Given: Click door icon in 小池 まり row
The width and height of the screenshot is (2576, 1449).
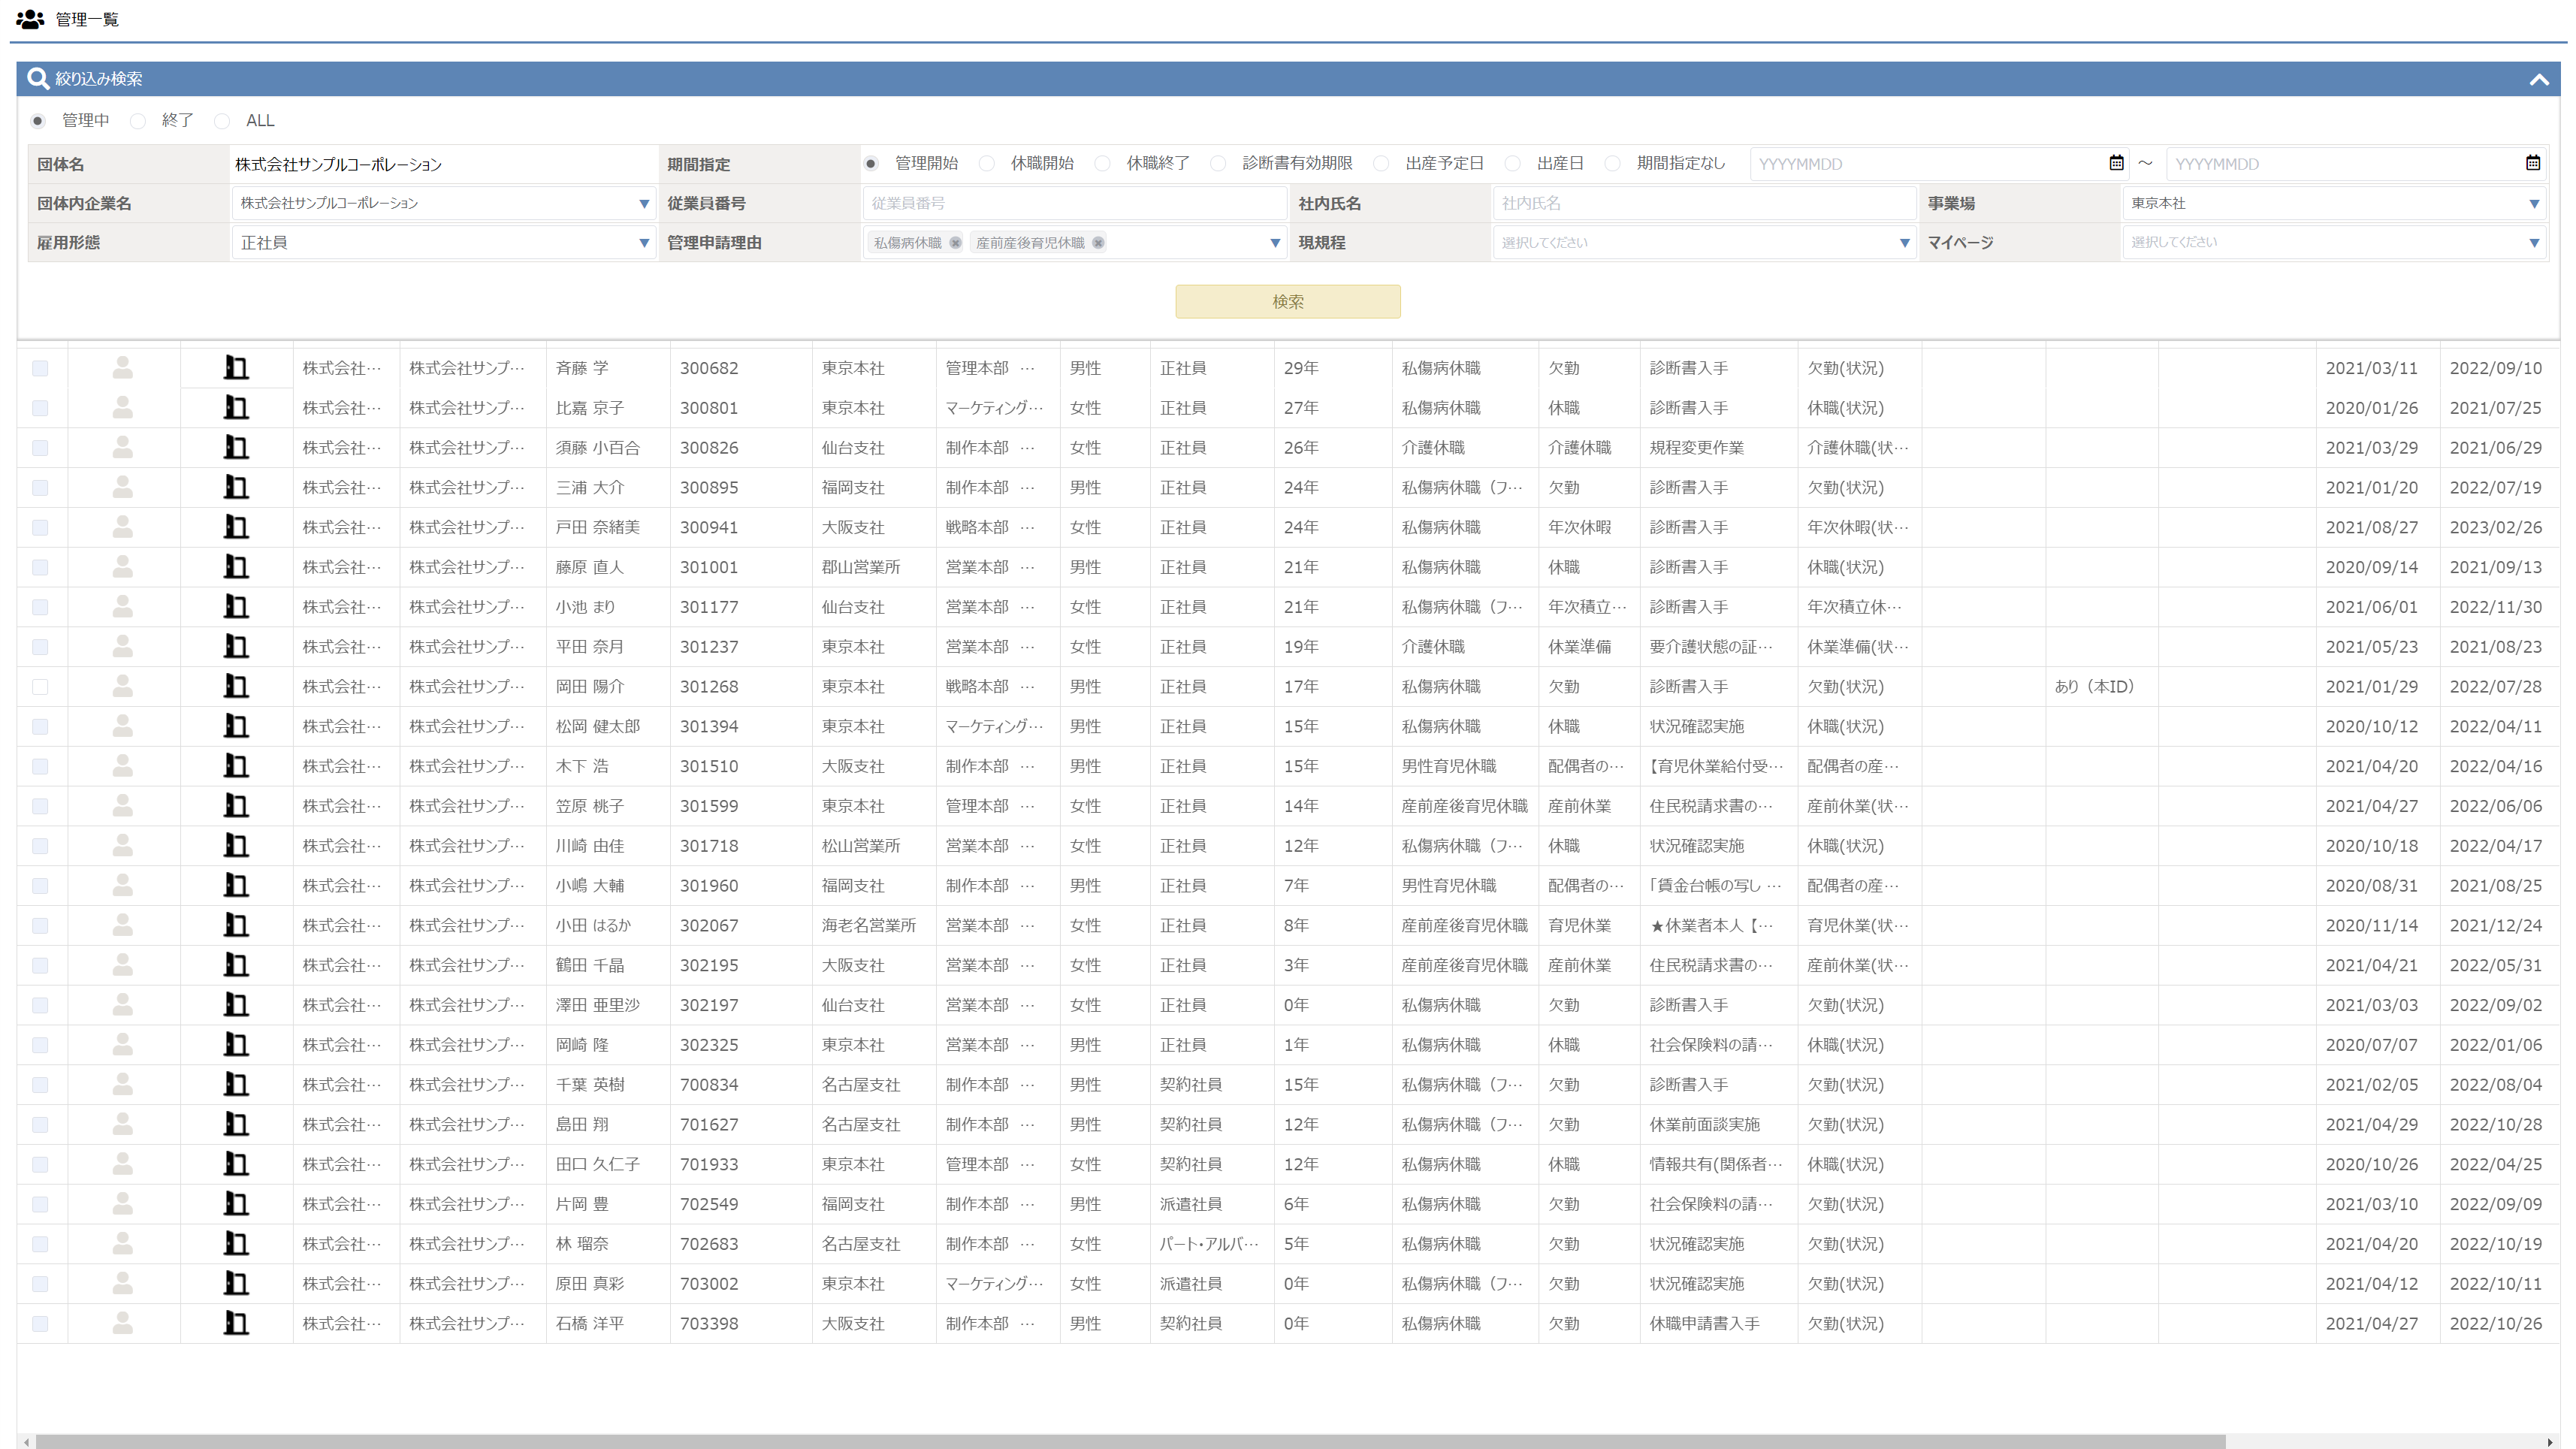Looking at the screenshot, I should [236, 607].
